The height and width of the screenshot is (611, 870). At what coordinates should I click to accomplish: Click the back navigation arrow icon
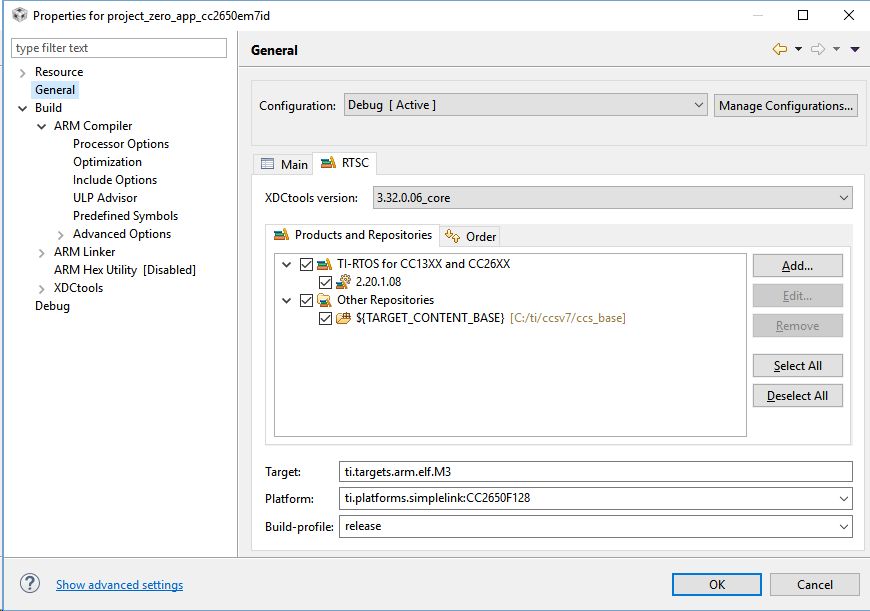point(779,49)
